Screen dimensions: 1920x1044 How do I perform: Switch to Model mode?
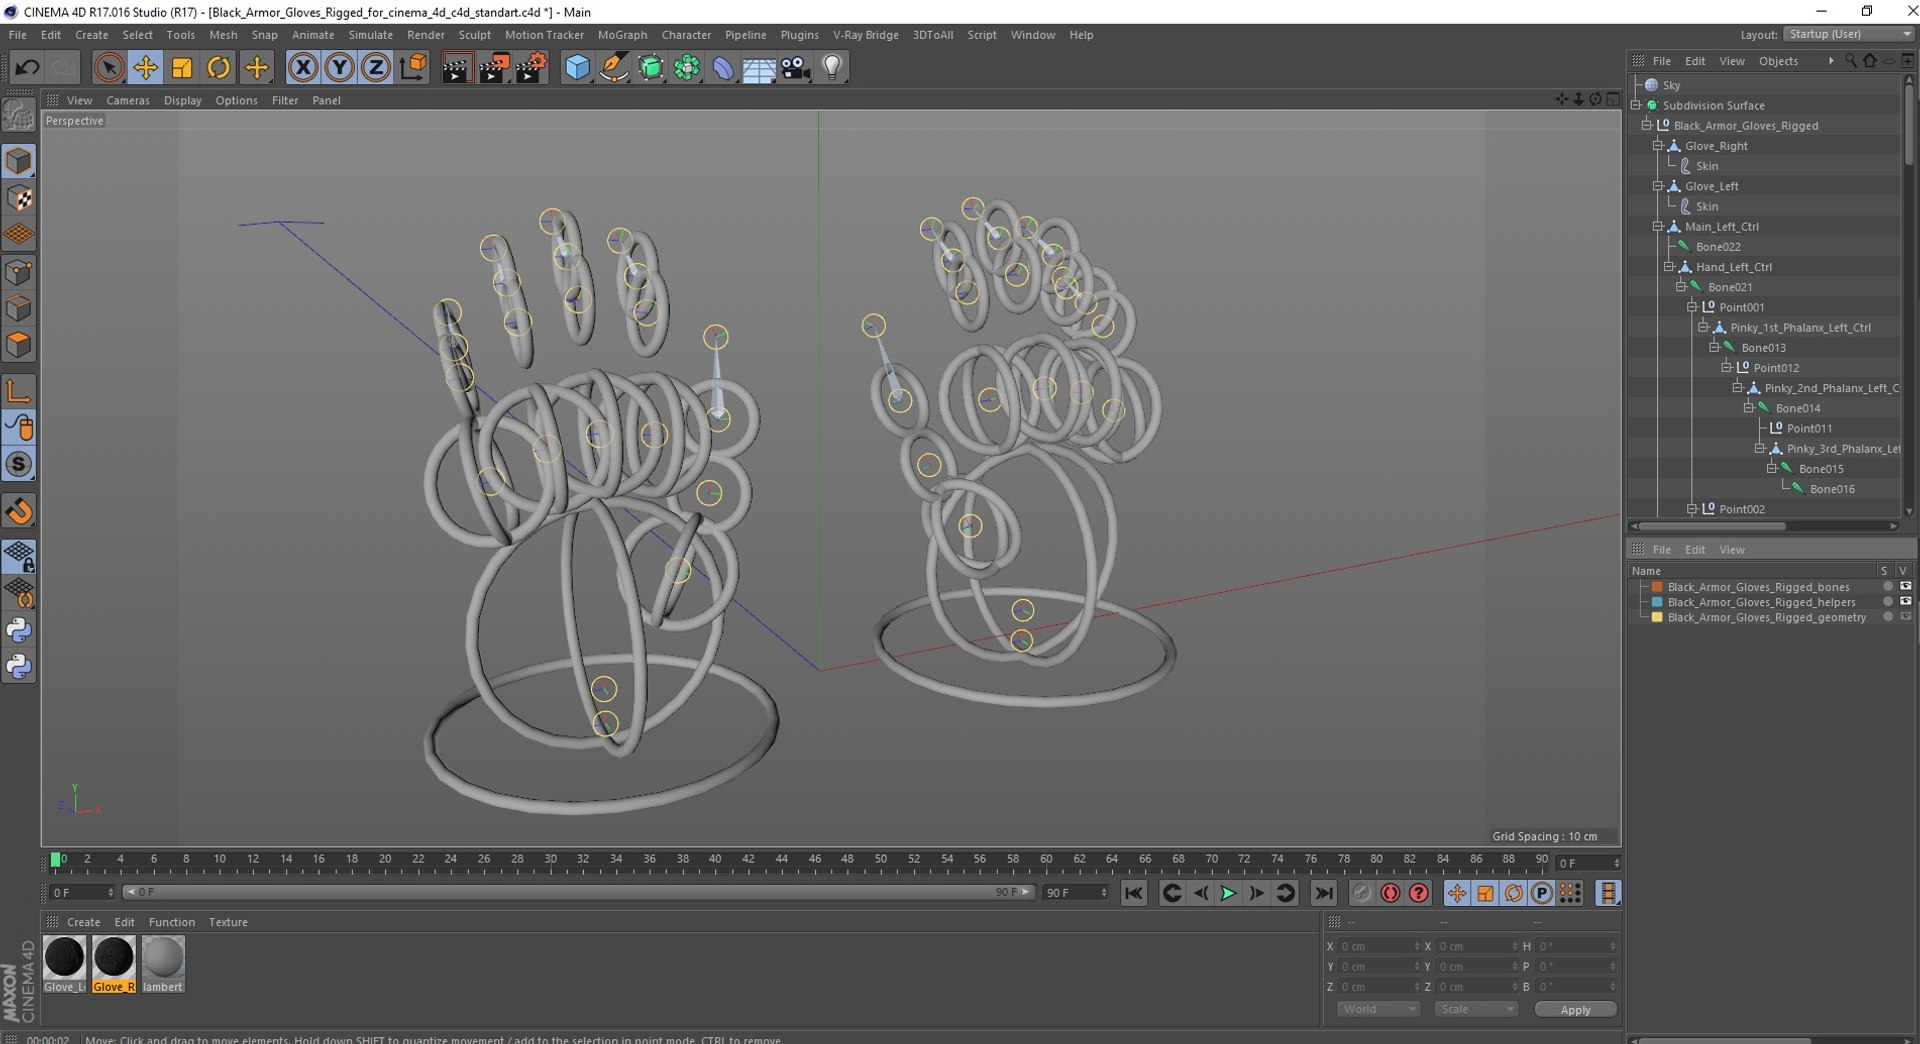(x=19, y=161)
